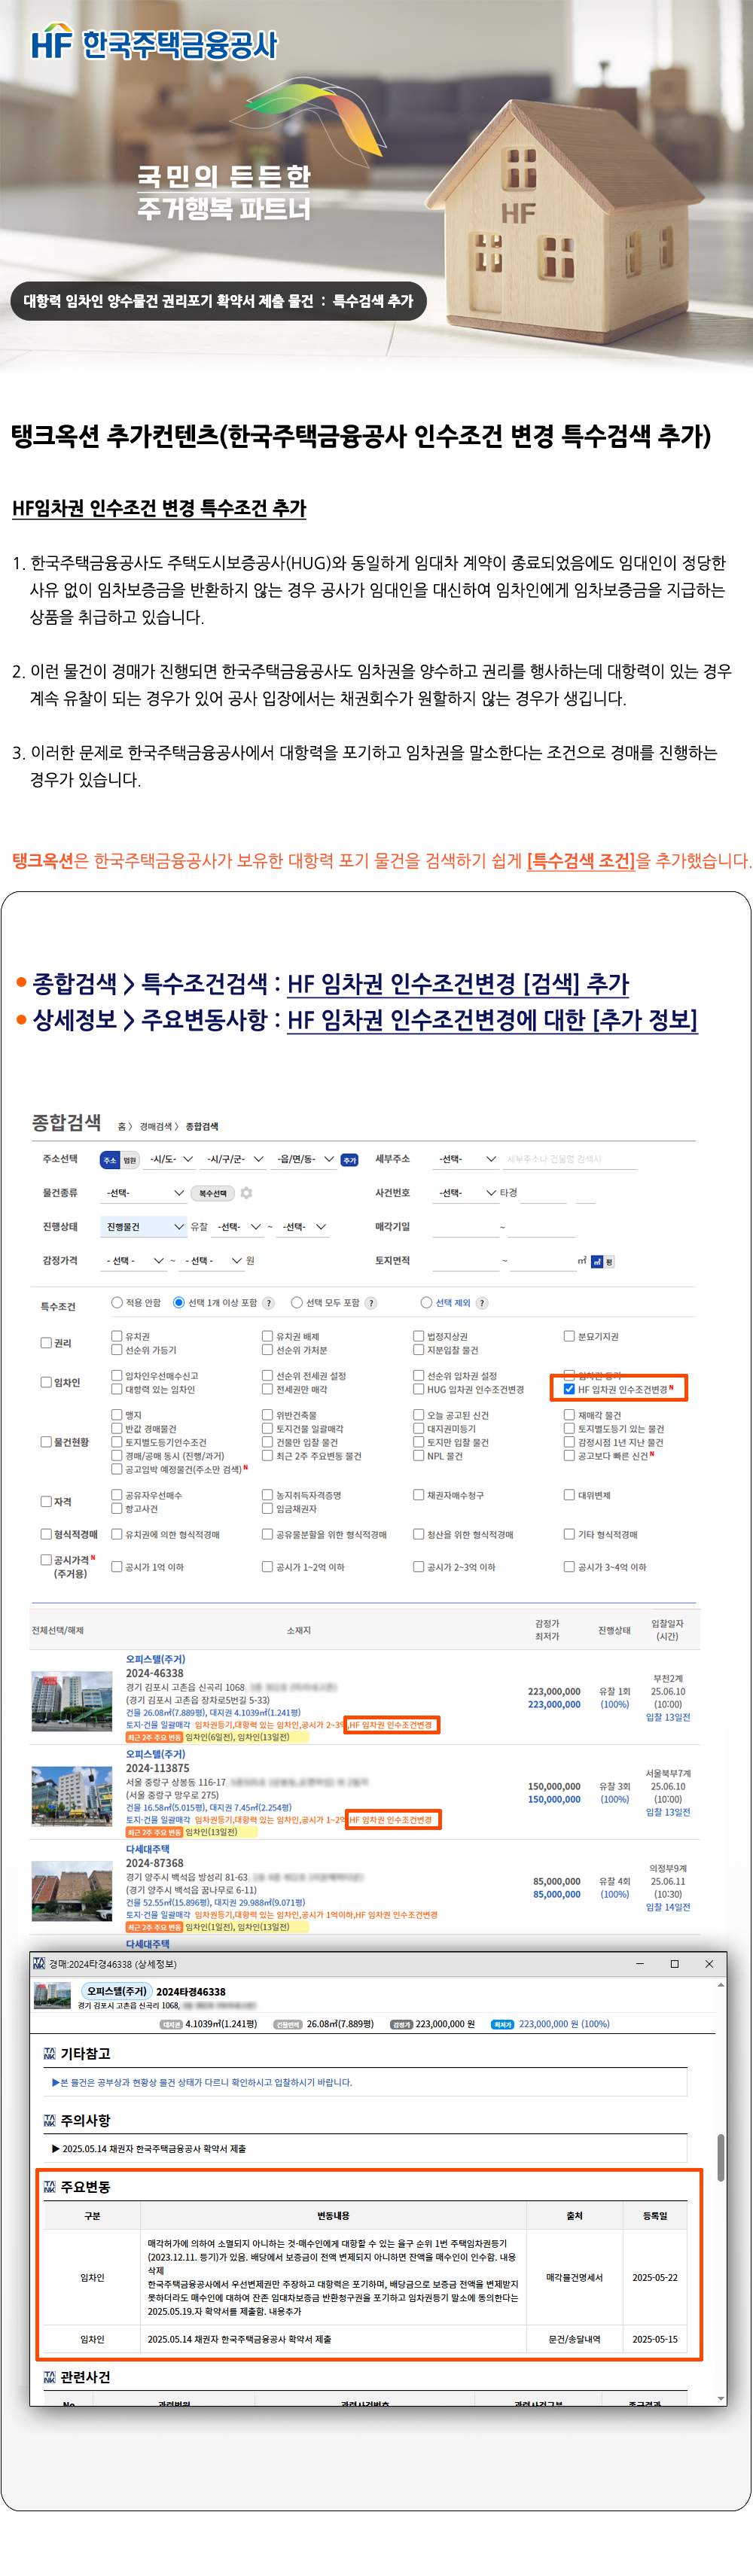The image size is (753, 2576).
Task: Open the second 감정가격 -선택- dropdown
Action: tap(212, 1261)
